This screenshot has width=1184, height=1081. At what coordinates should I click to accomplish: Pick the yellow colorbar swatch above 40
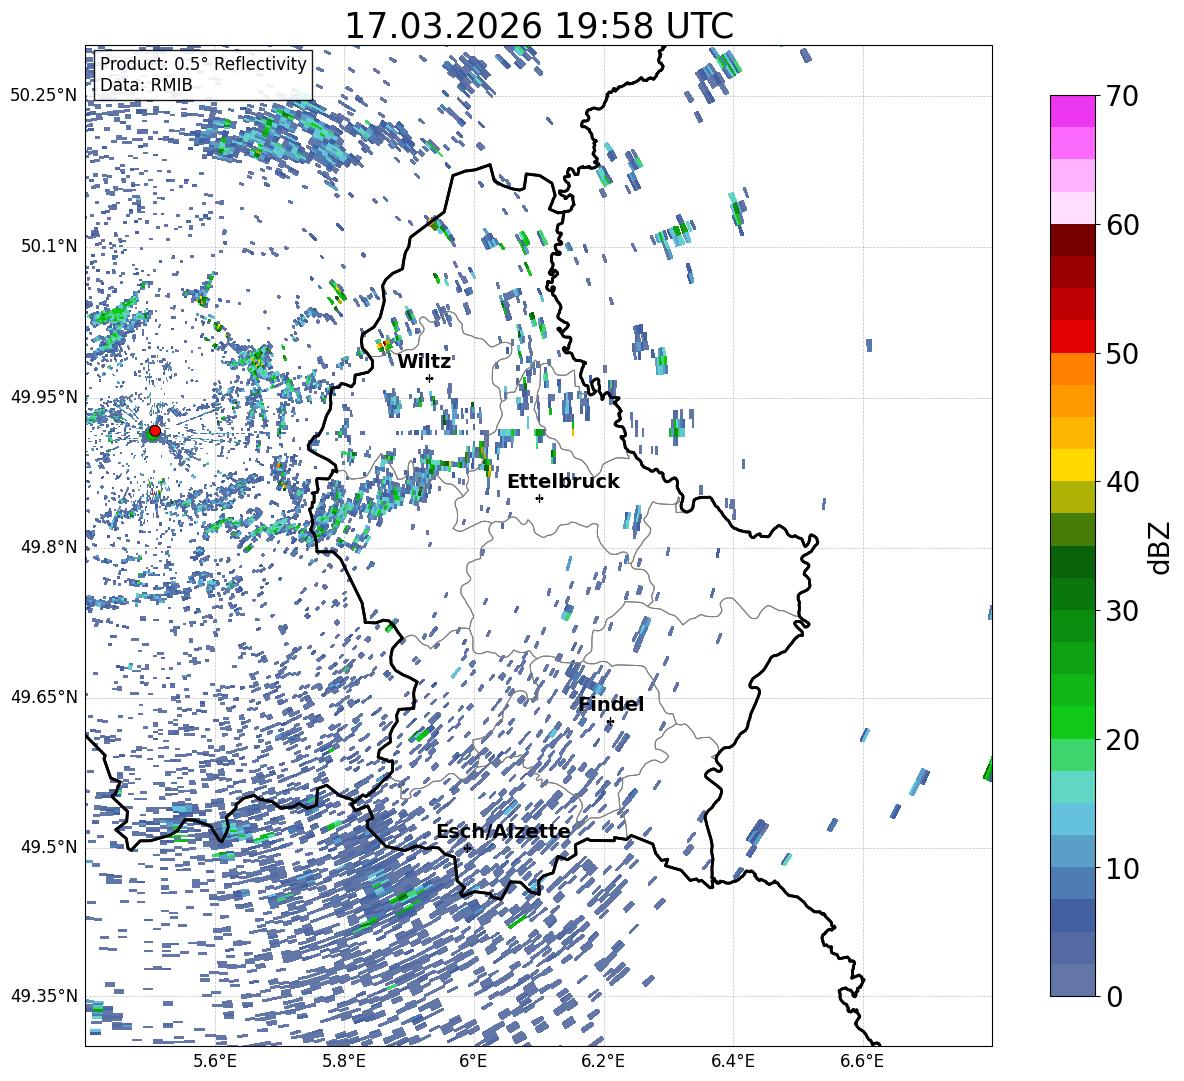[x=1073, y=465]
